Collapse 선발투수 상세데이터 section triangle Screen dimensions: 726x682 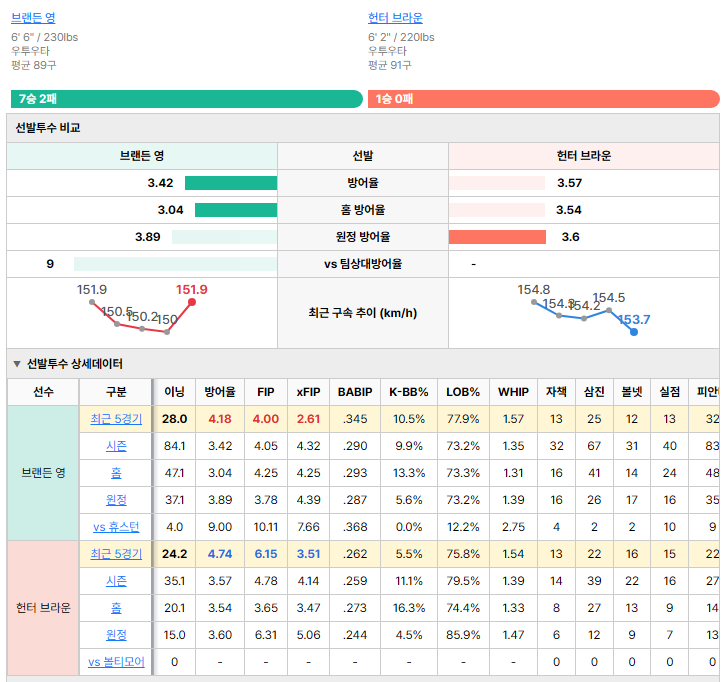[17, 364]
